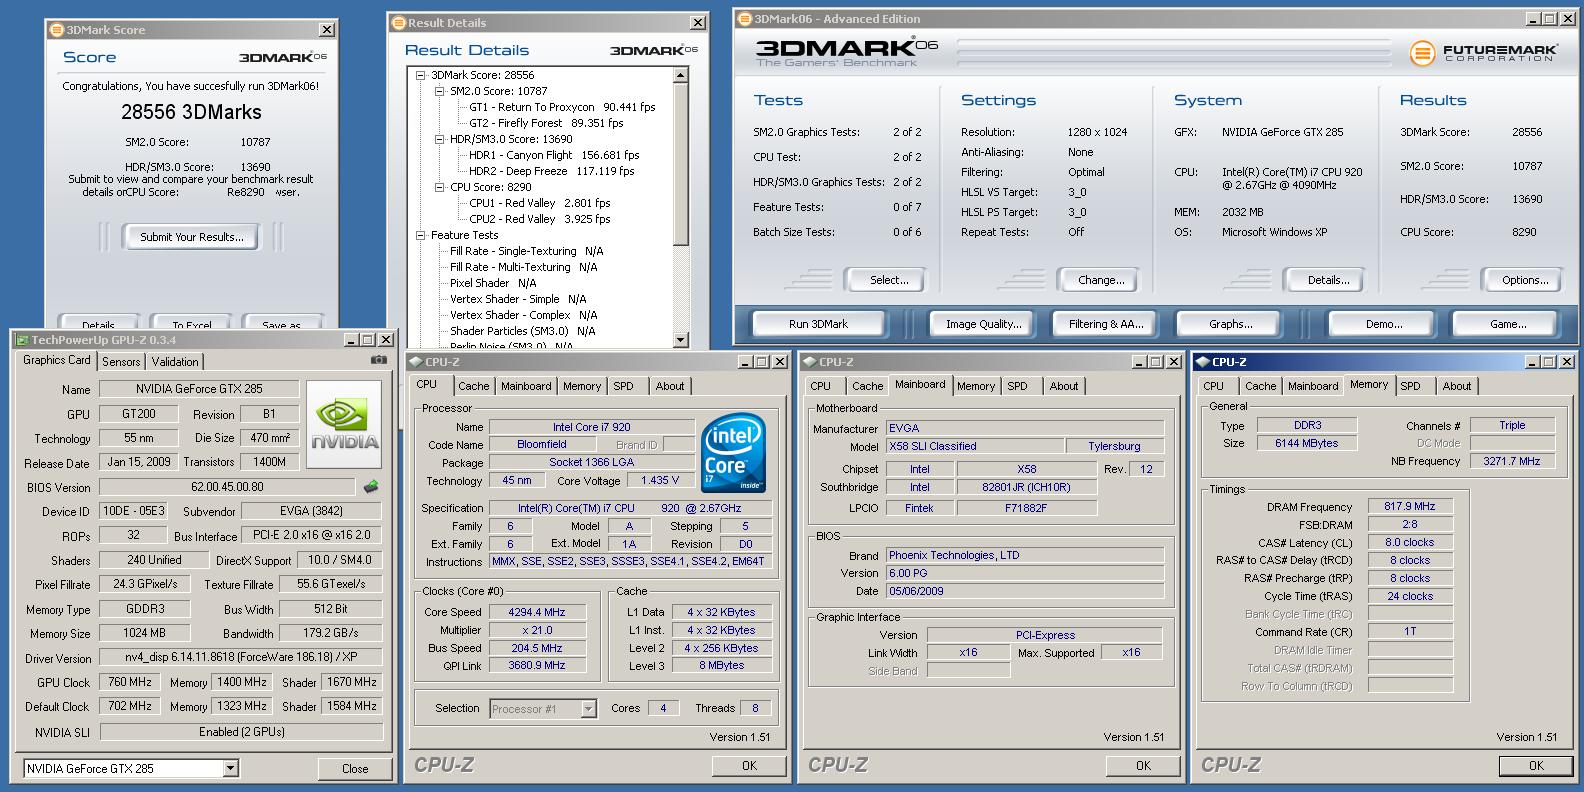Click the Game button in 3DMark06

(1508, 324)
